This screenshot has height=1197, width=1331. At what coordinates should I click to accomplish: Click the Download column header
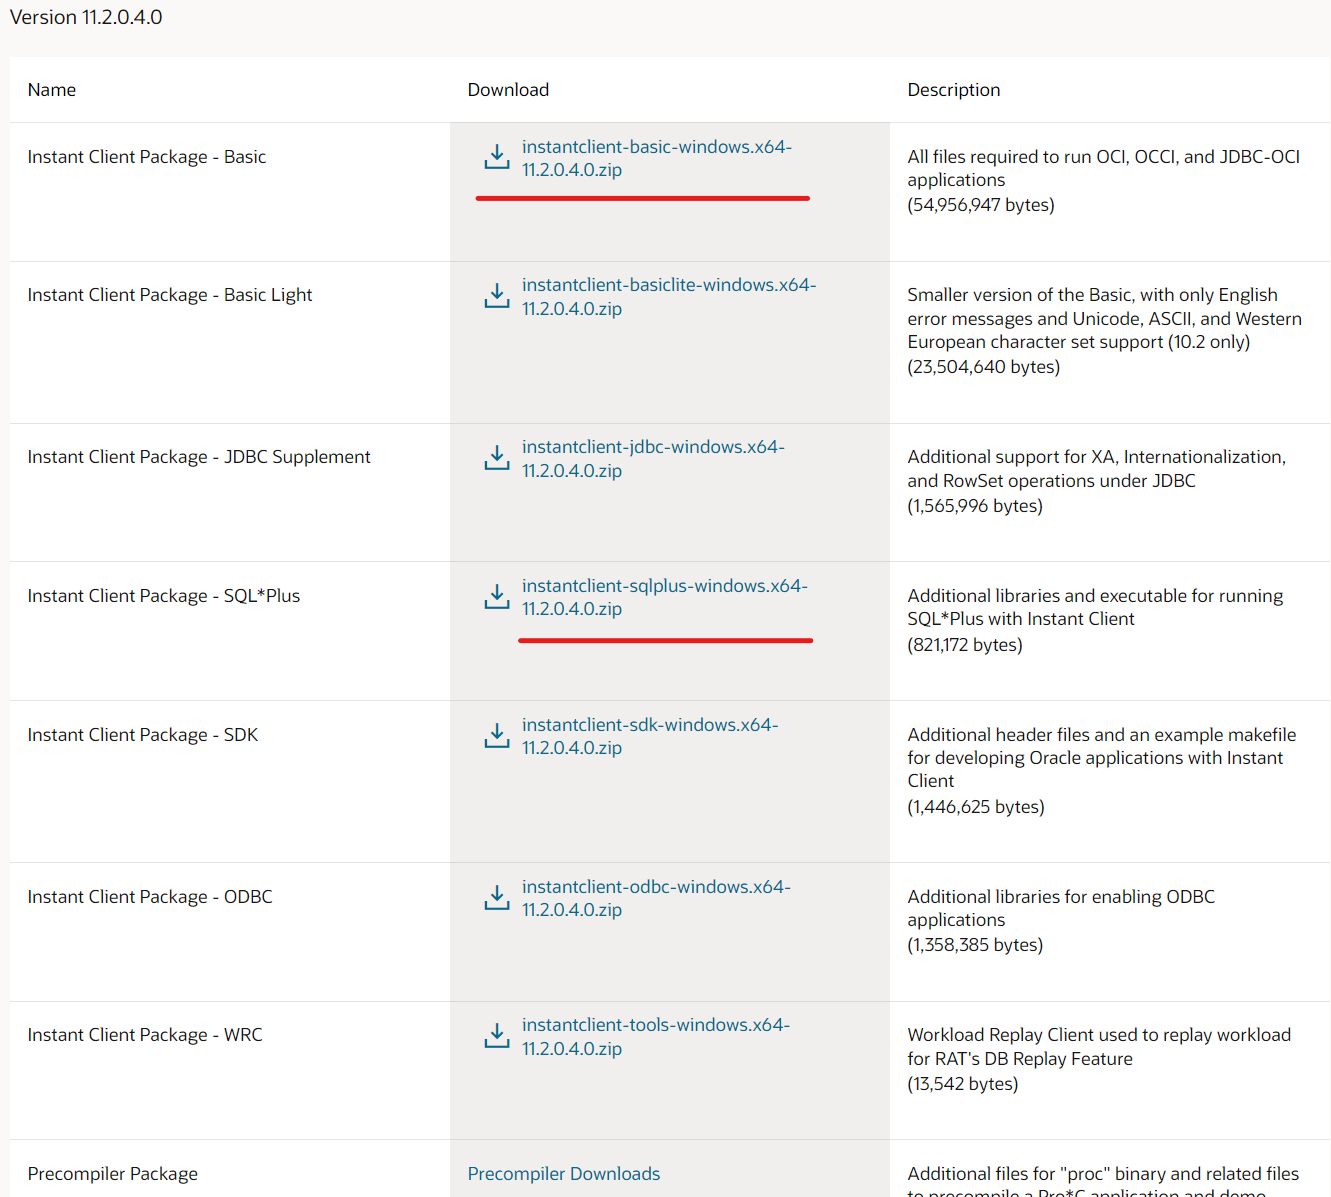pyautogui.click(x=508, y=90)
